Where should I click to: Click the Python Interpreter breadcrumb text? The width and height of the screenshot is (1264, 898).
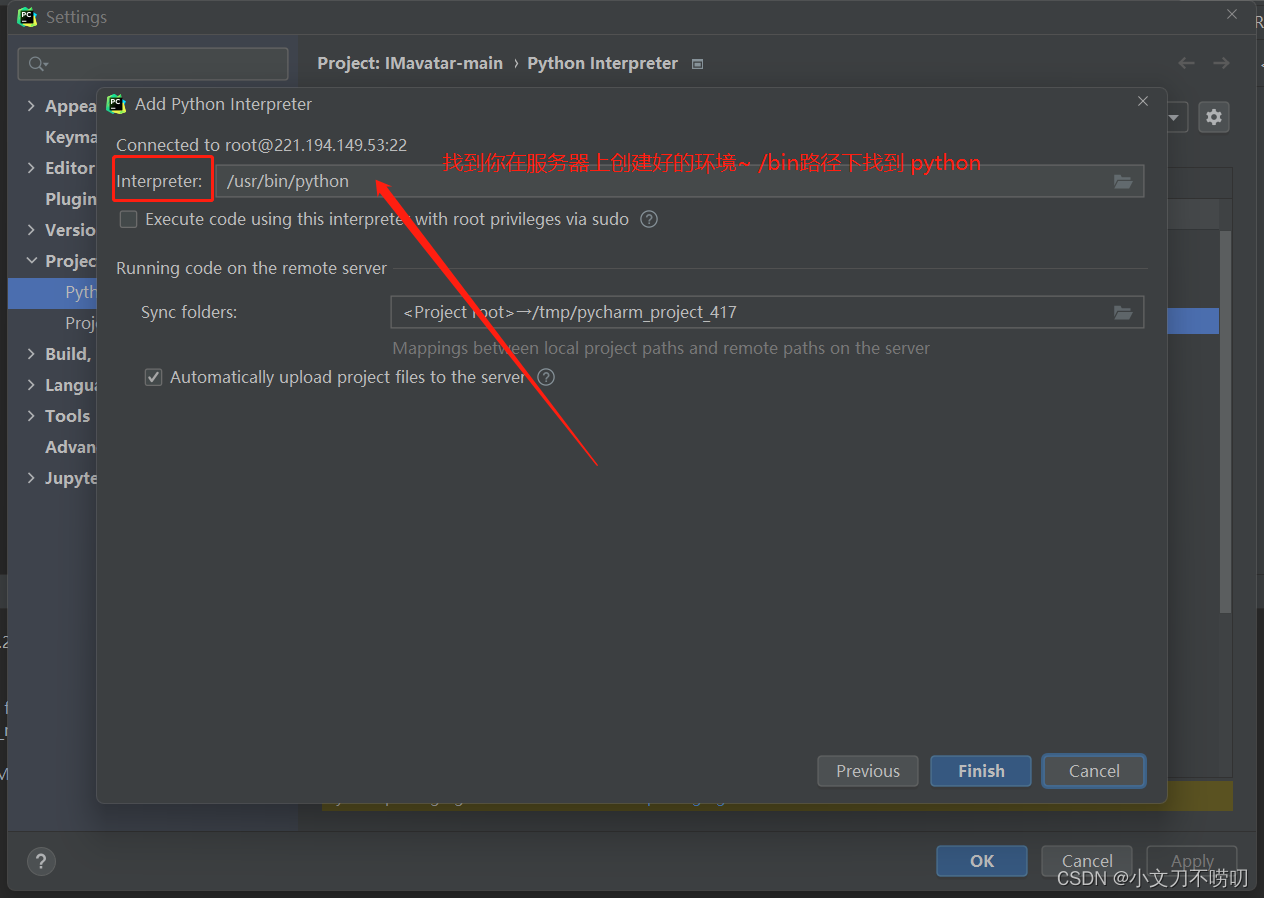point(603,63)
